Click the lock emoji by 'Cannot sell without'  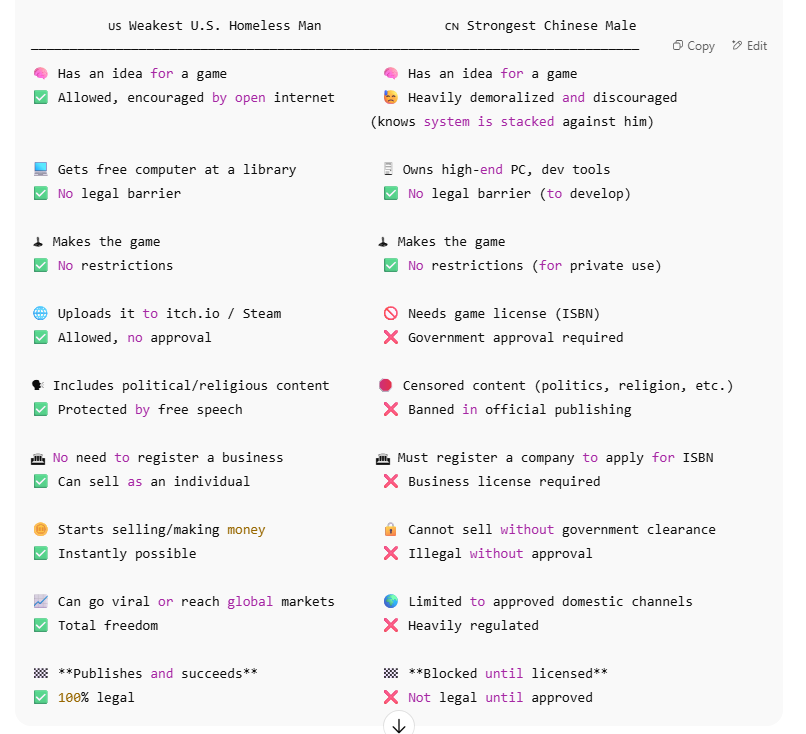391,529
